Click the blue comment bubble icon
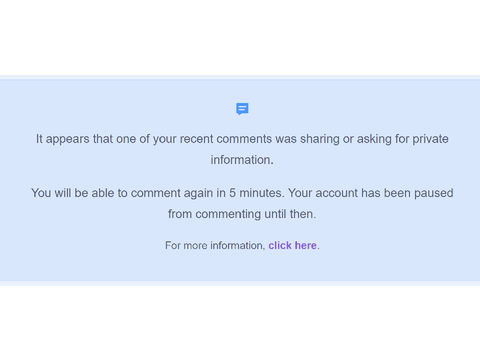Screen dimensions: 480x360 [242, 109]
